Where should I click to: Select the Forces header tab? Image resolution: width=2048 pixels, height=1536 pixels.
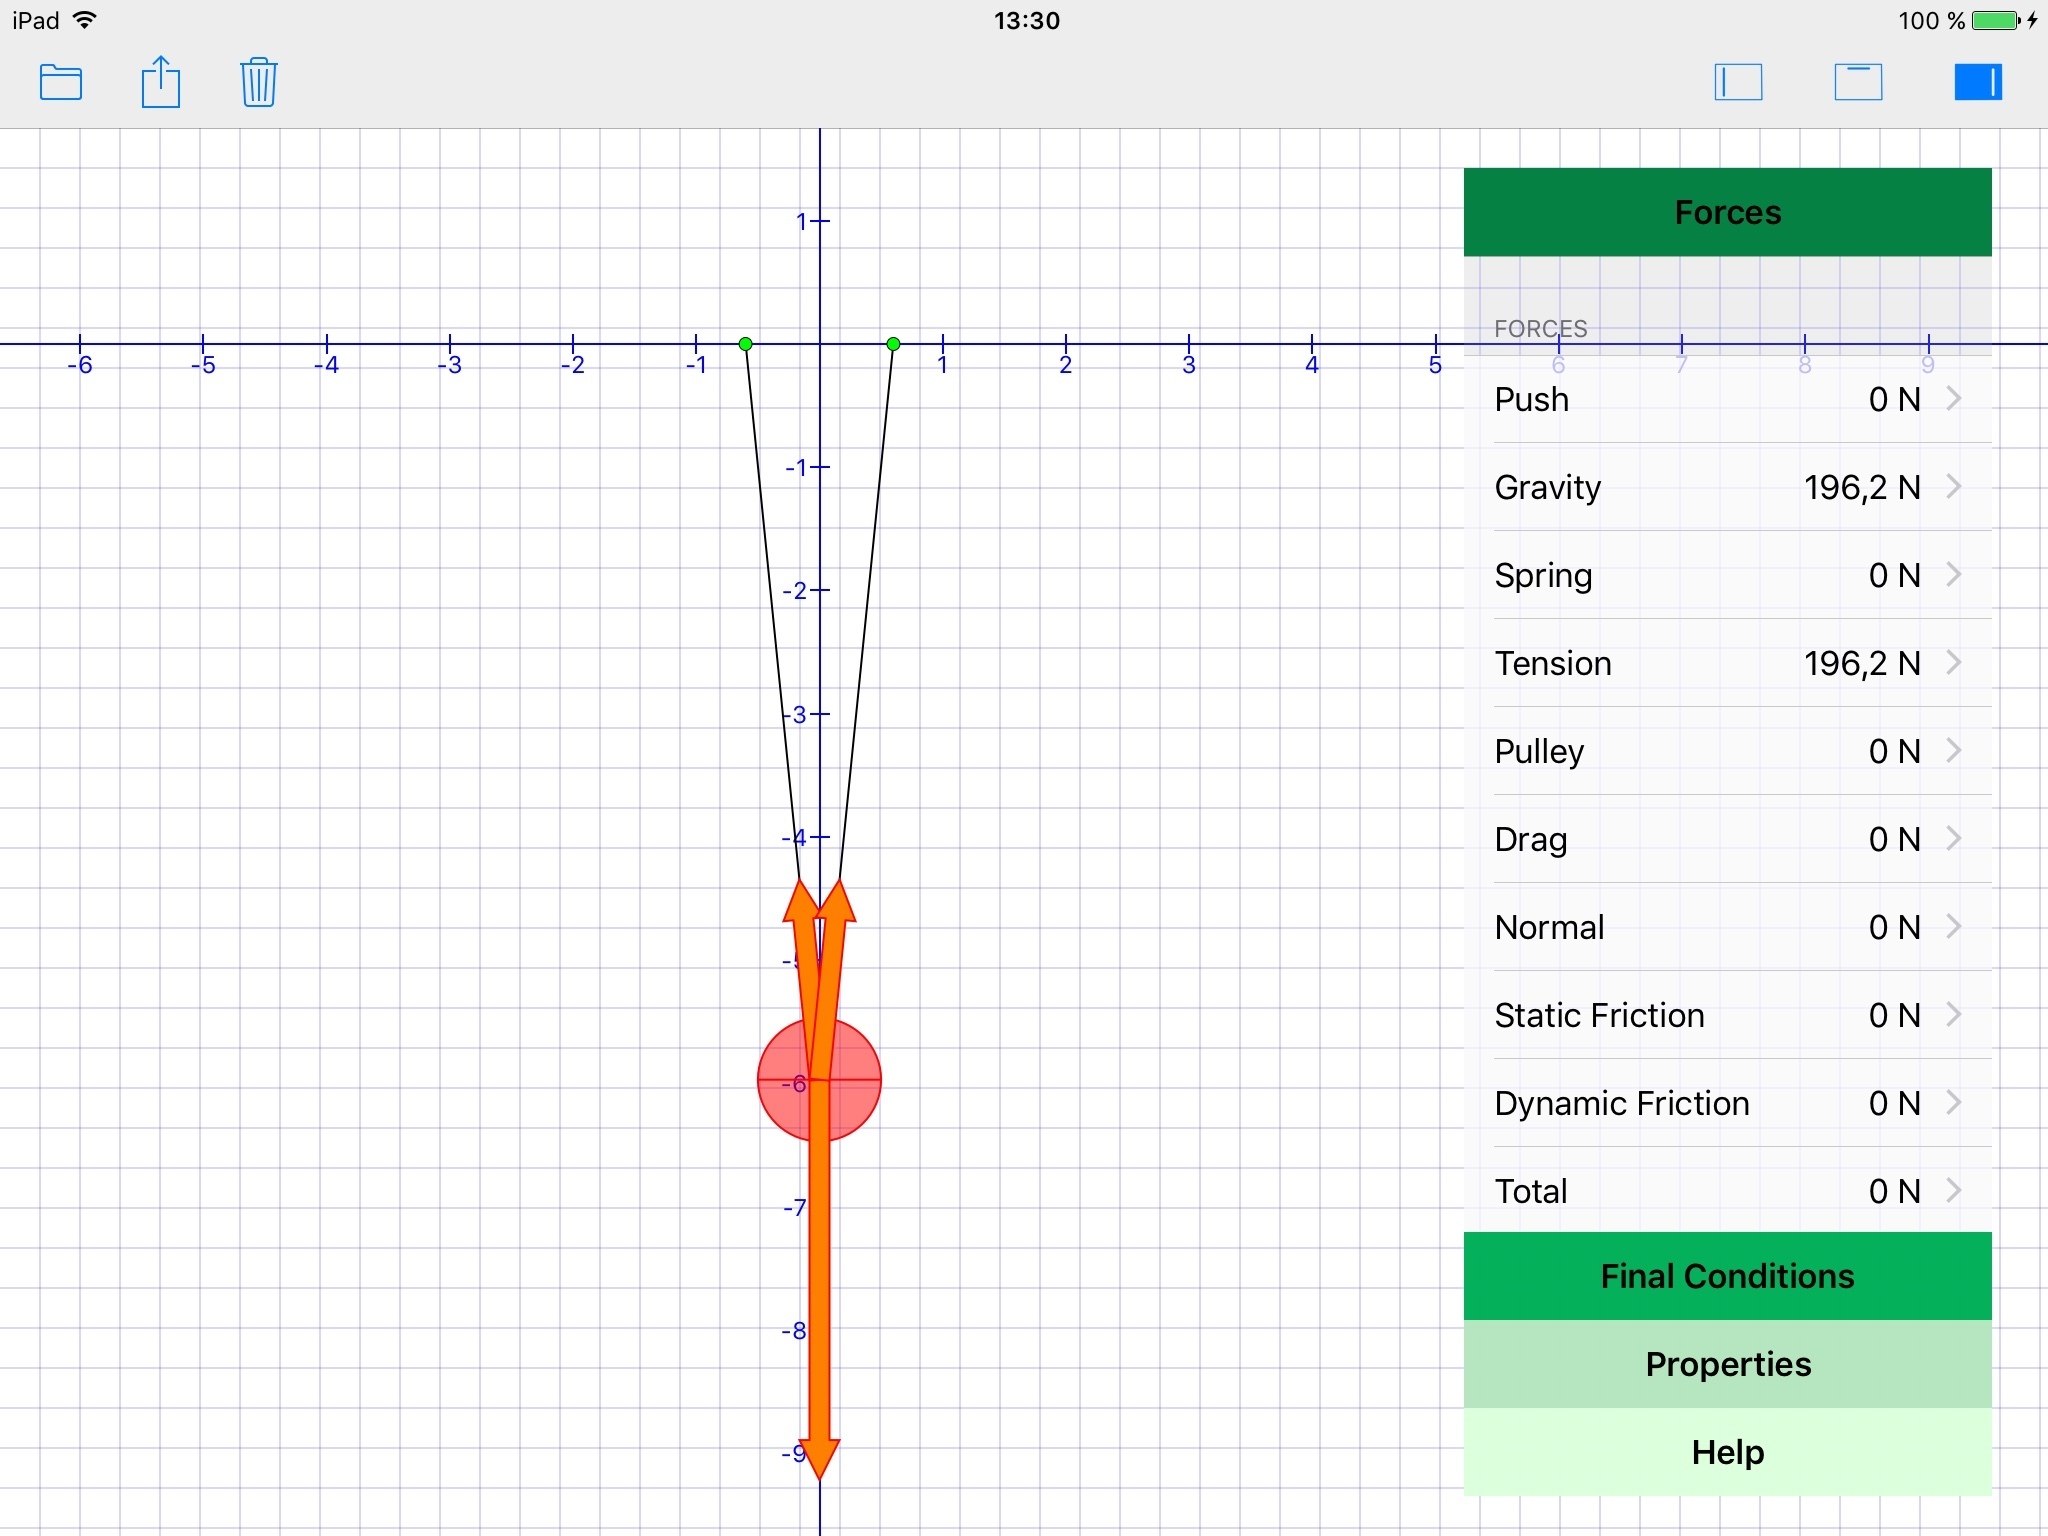coord(1727,212)
